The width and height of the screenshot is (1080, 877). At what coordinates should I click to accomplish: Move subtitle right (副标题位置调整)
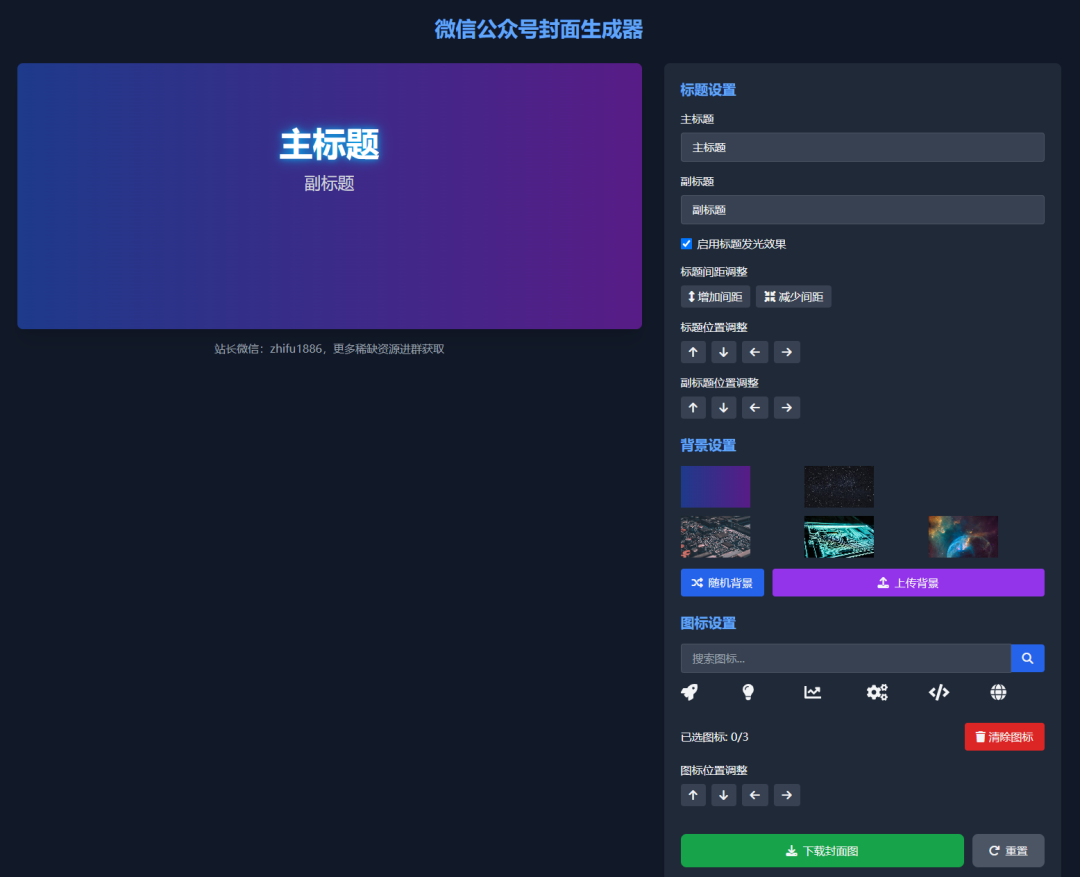tap(787, 408)
